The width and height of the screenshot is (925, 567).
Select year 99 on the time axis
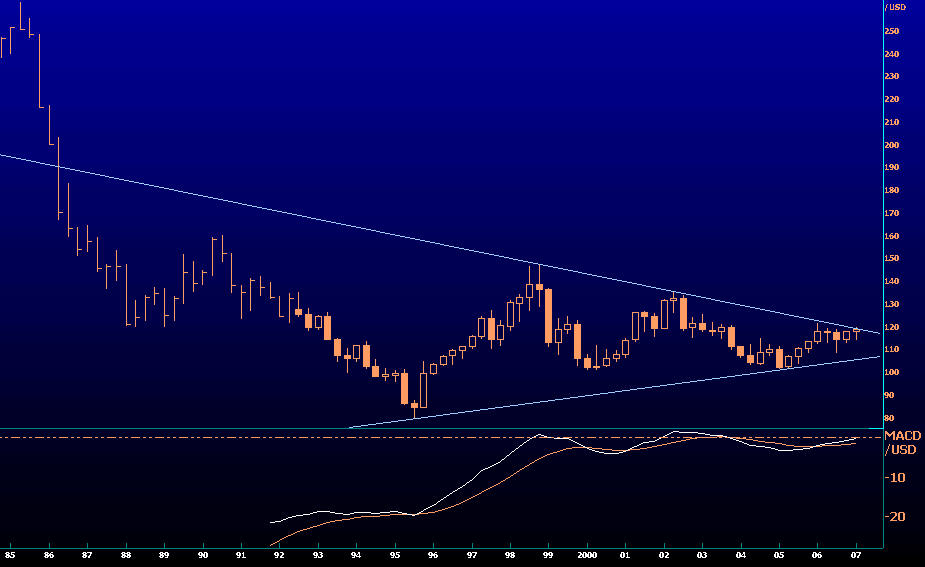pos(548,555)
